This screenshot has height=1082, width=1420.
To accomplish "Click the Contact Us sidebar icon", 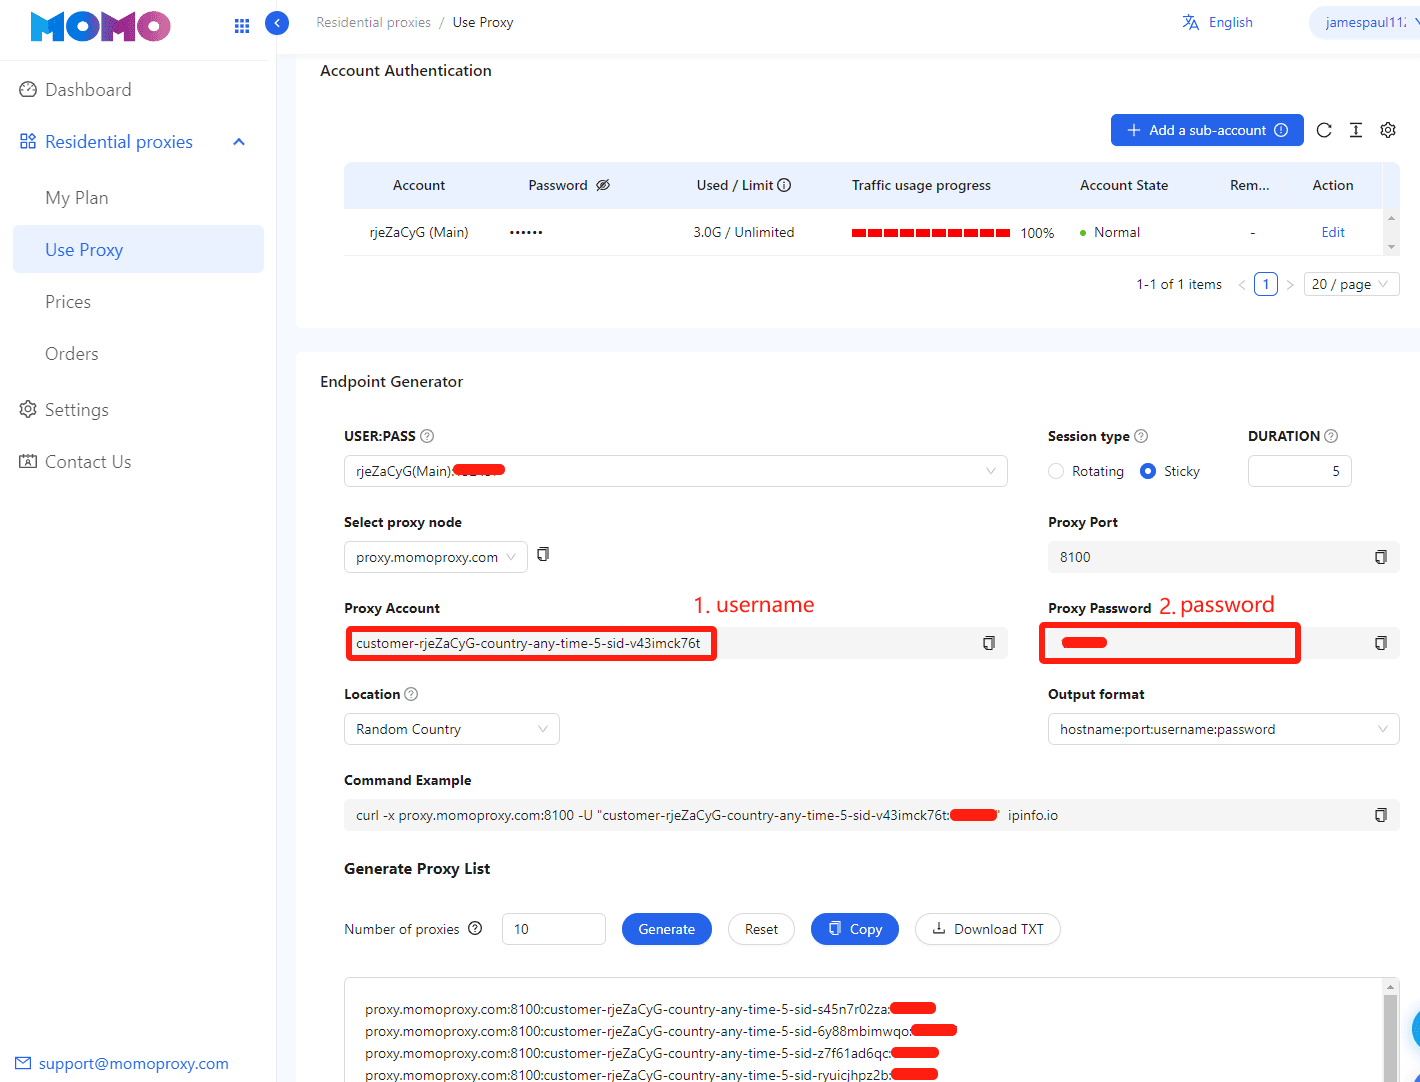I will point(28,462).
